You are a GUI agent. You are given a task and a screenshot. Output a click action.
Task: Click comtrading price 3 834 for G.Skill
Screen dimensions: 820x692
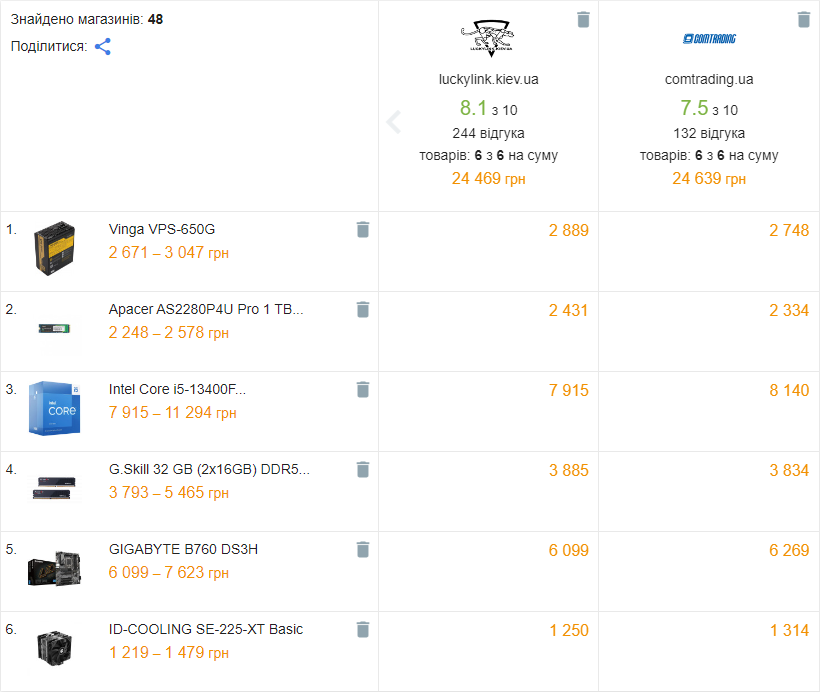pos(789,471)
